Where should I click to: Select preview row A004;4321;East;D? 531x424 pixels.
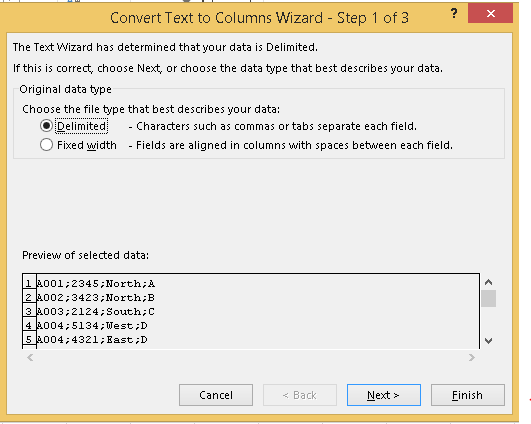(92, 340)
